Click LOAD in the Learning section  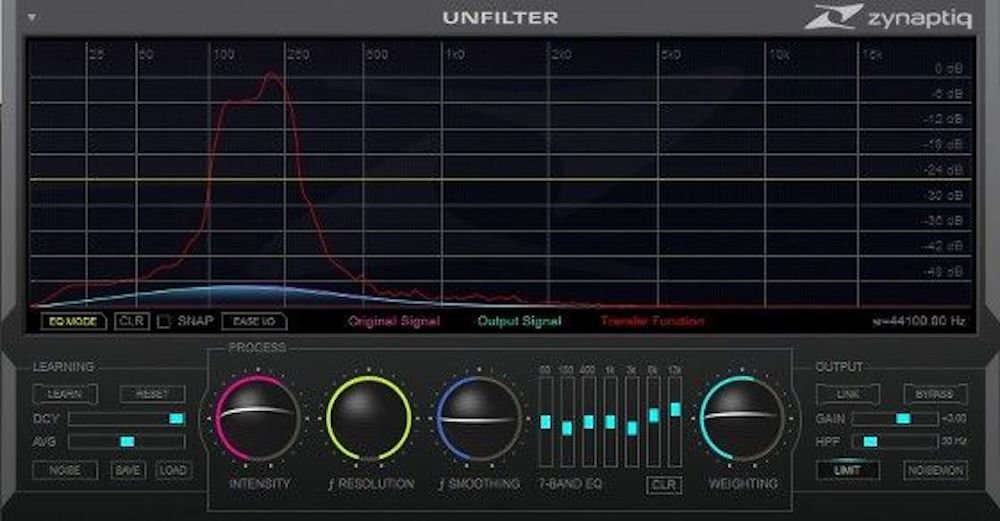click(173, 470)
